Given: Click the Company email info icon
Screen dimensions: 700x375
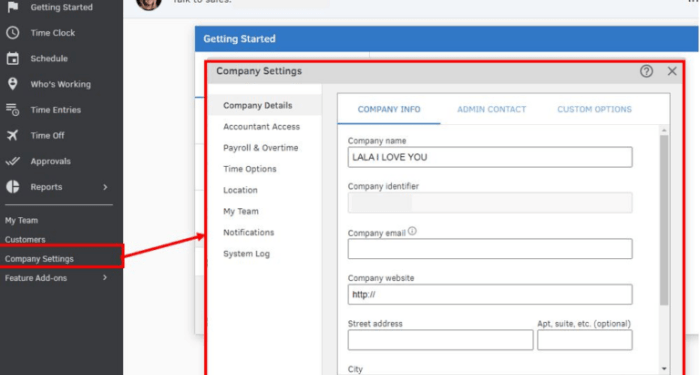Looking at the screenshot, I should 412,231.
